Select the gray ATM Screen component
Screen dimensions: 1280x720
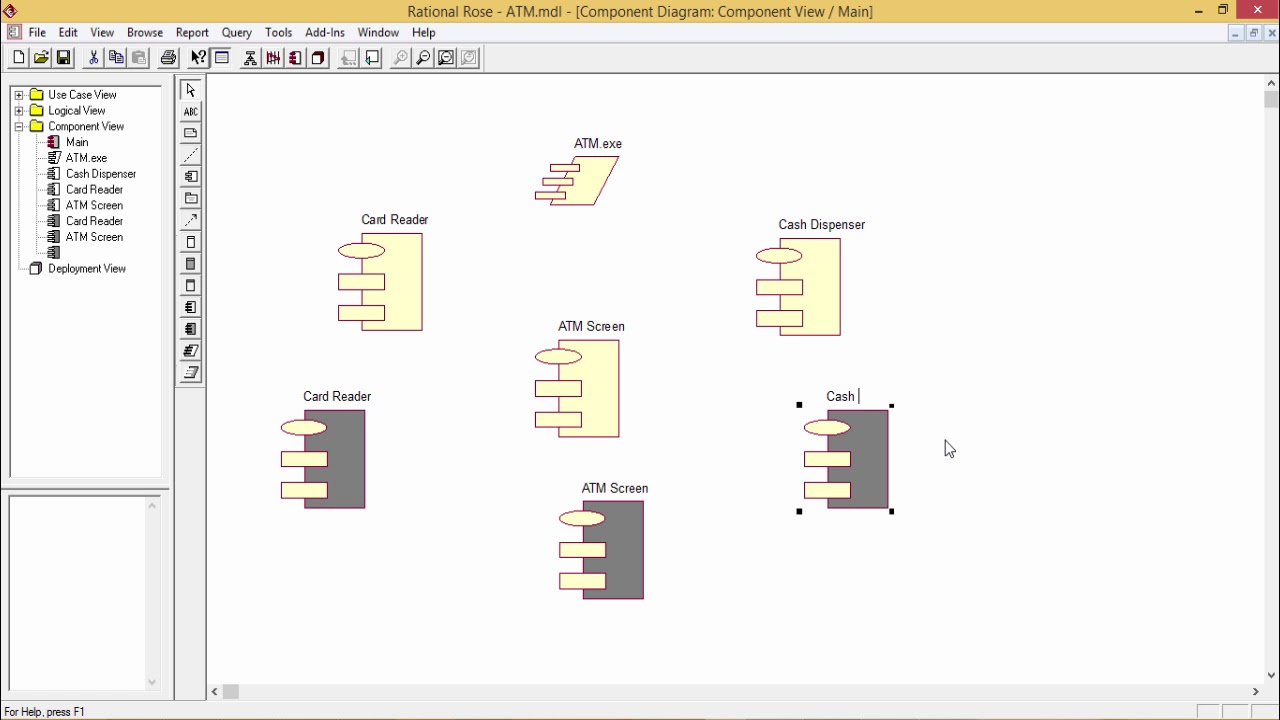coord(601,550)
